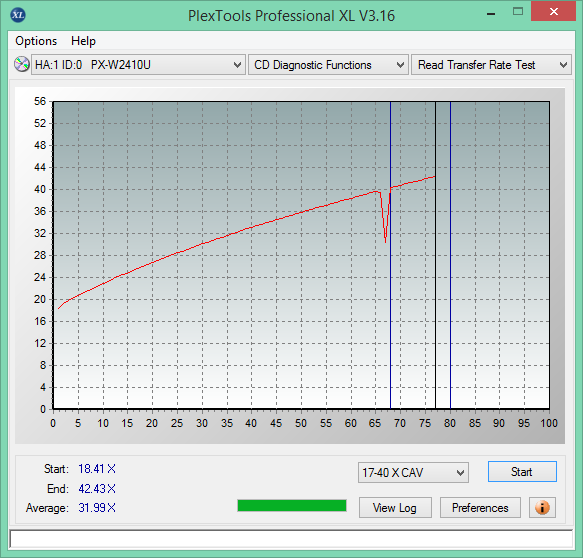Open the Options menu
Viewport: 583px width, 558px height.
coord(36,41)
